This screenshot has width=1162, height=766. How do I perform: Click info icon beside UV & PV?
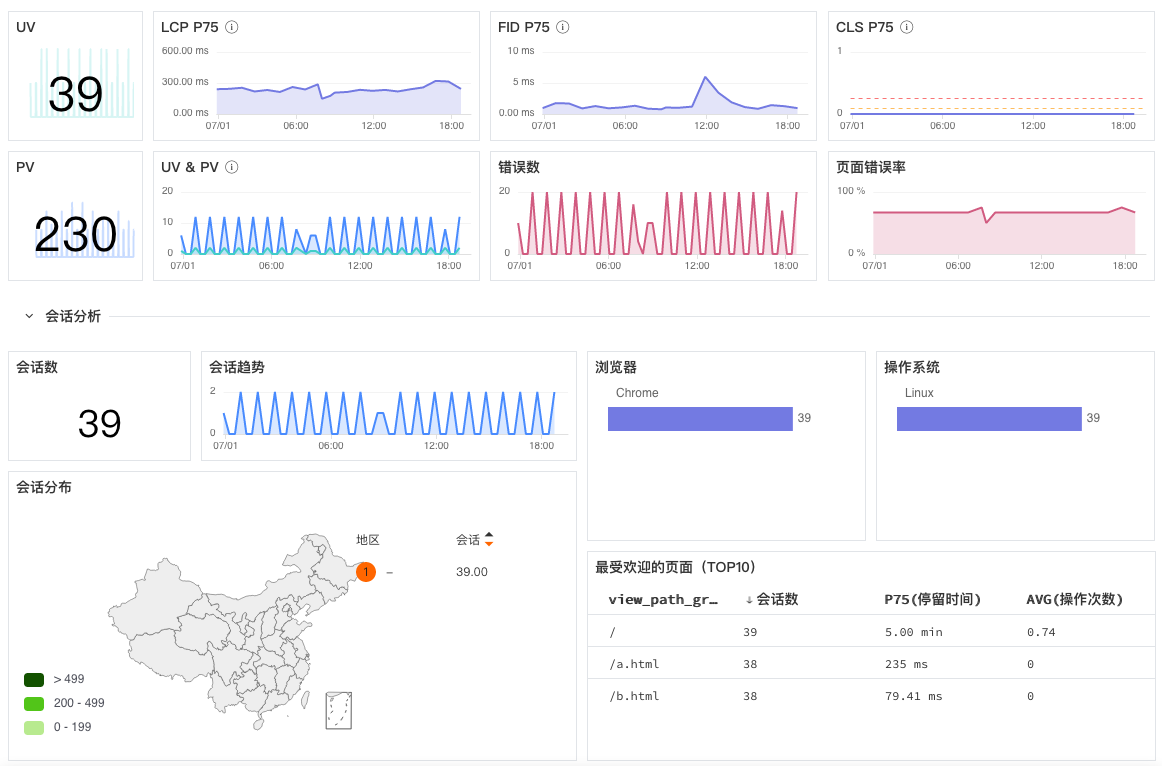tap(232, 167)
